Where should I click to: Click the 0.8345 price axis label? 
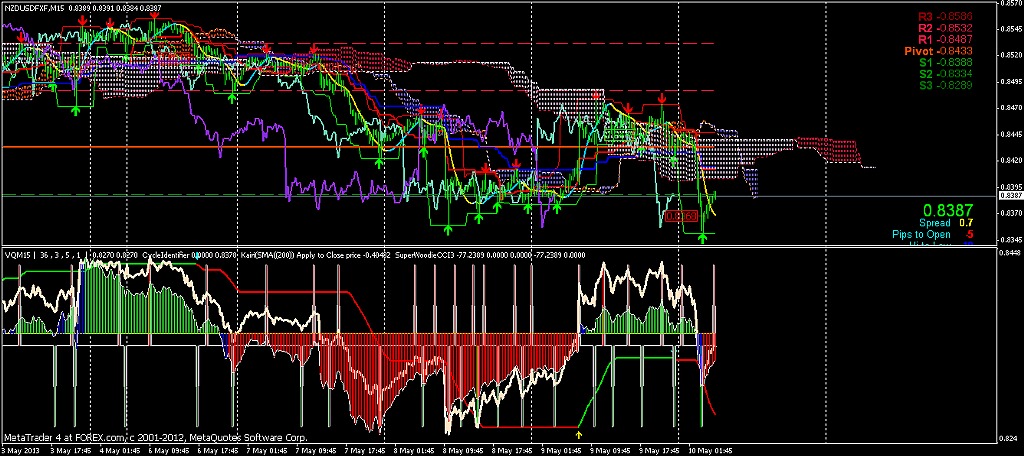click(x=1011, y=239)
